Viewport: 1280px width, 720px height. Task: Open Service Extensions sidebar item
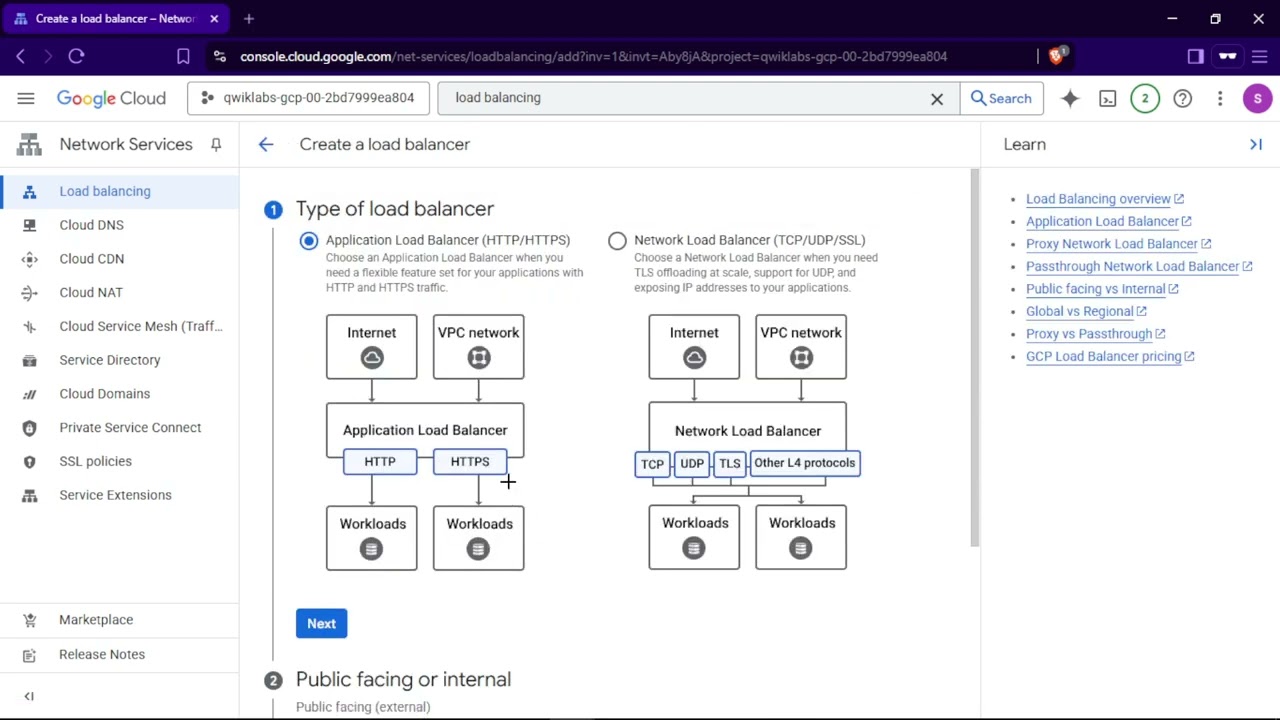(119, 495)
